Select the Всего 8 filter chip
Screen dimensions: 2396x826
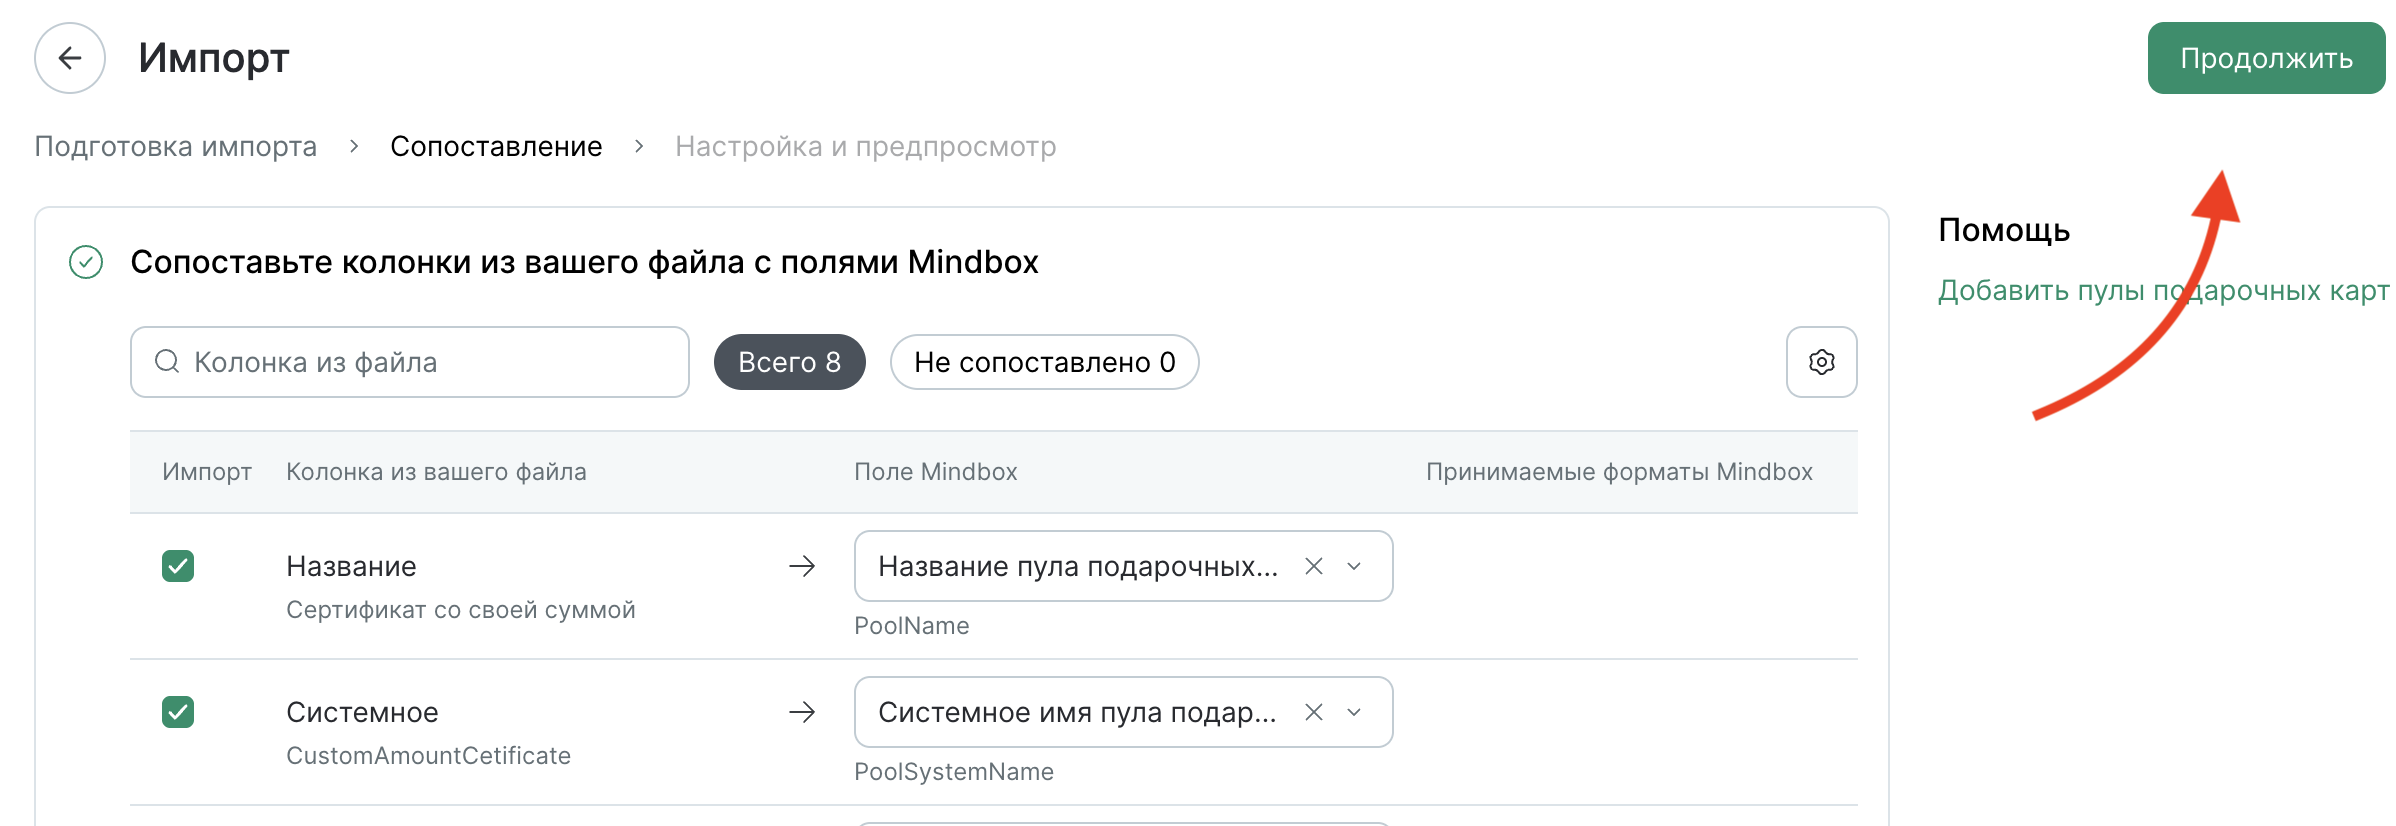click(x=789, y=362)
